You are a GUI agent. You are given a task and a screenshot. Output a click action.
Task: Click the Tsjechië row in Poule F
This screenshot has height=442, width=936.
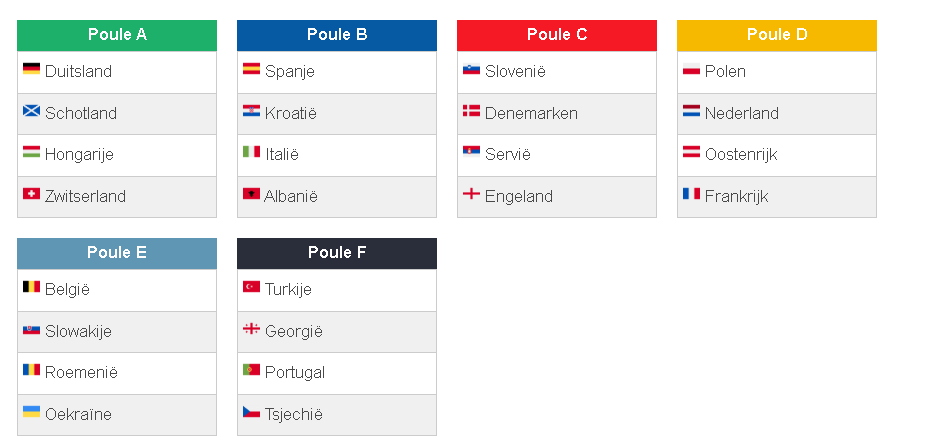click(337, 415)
